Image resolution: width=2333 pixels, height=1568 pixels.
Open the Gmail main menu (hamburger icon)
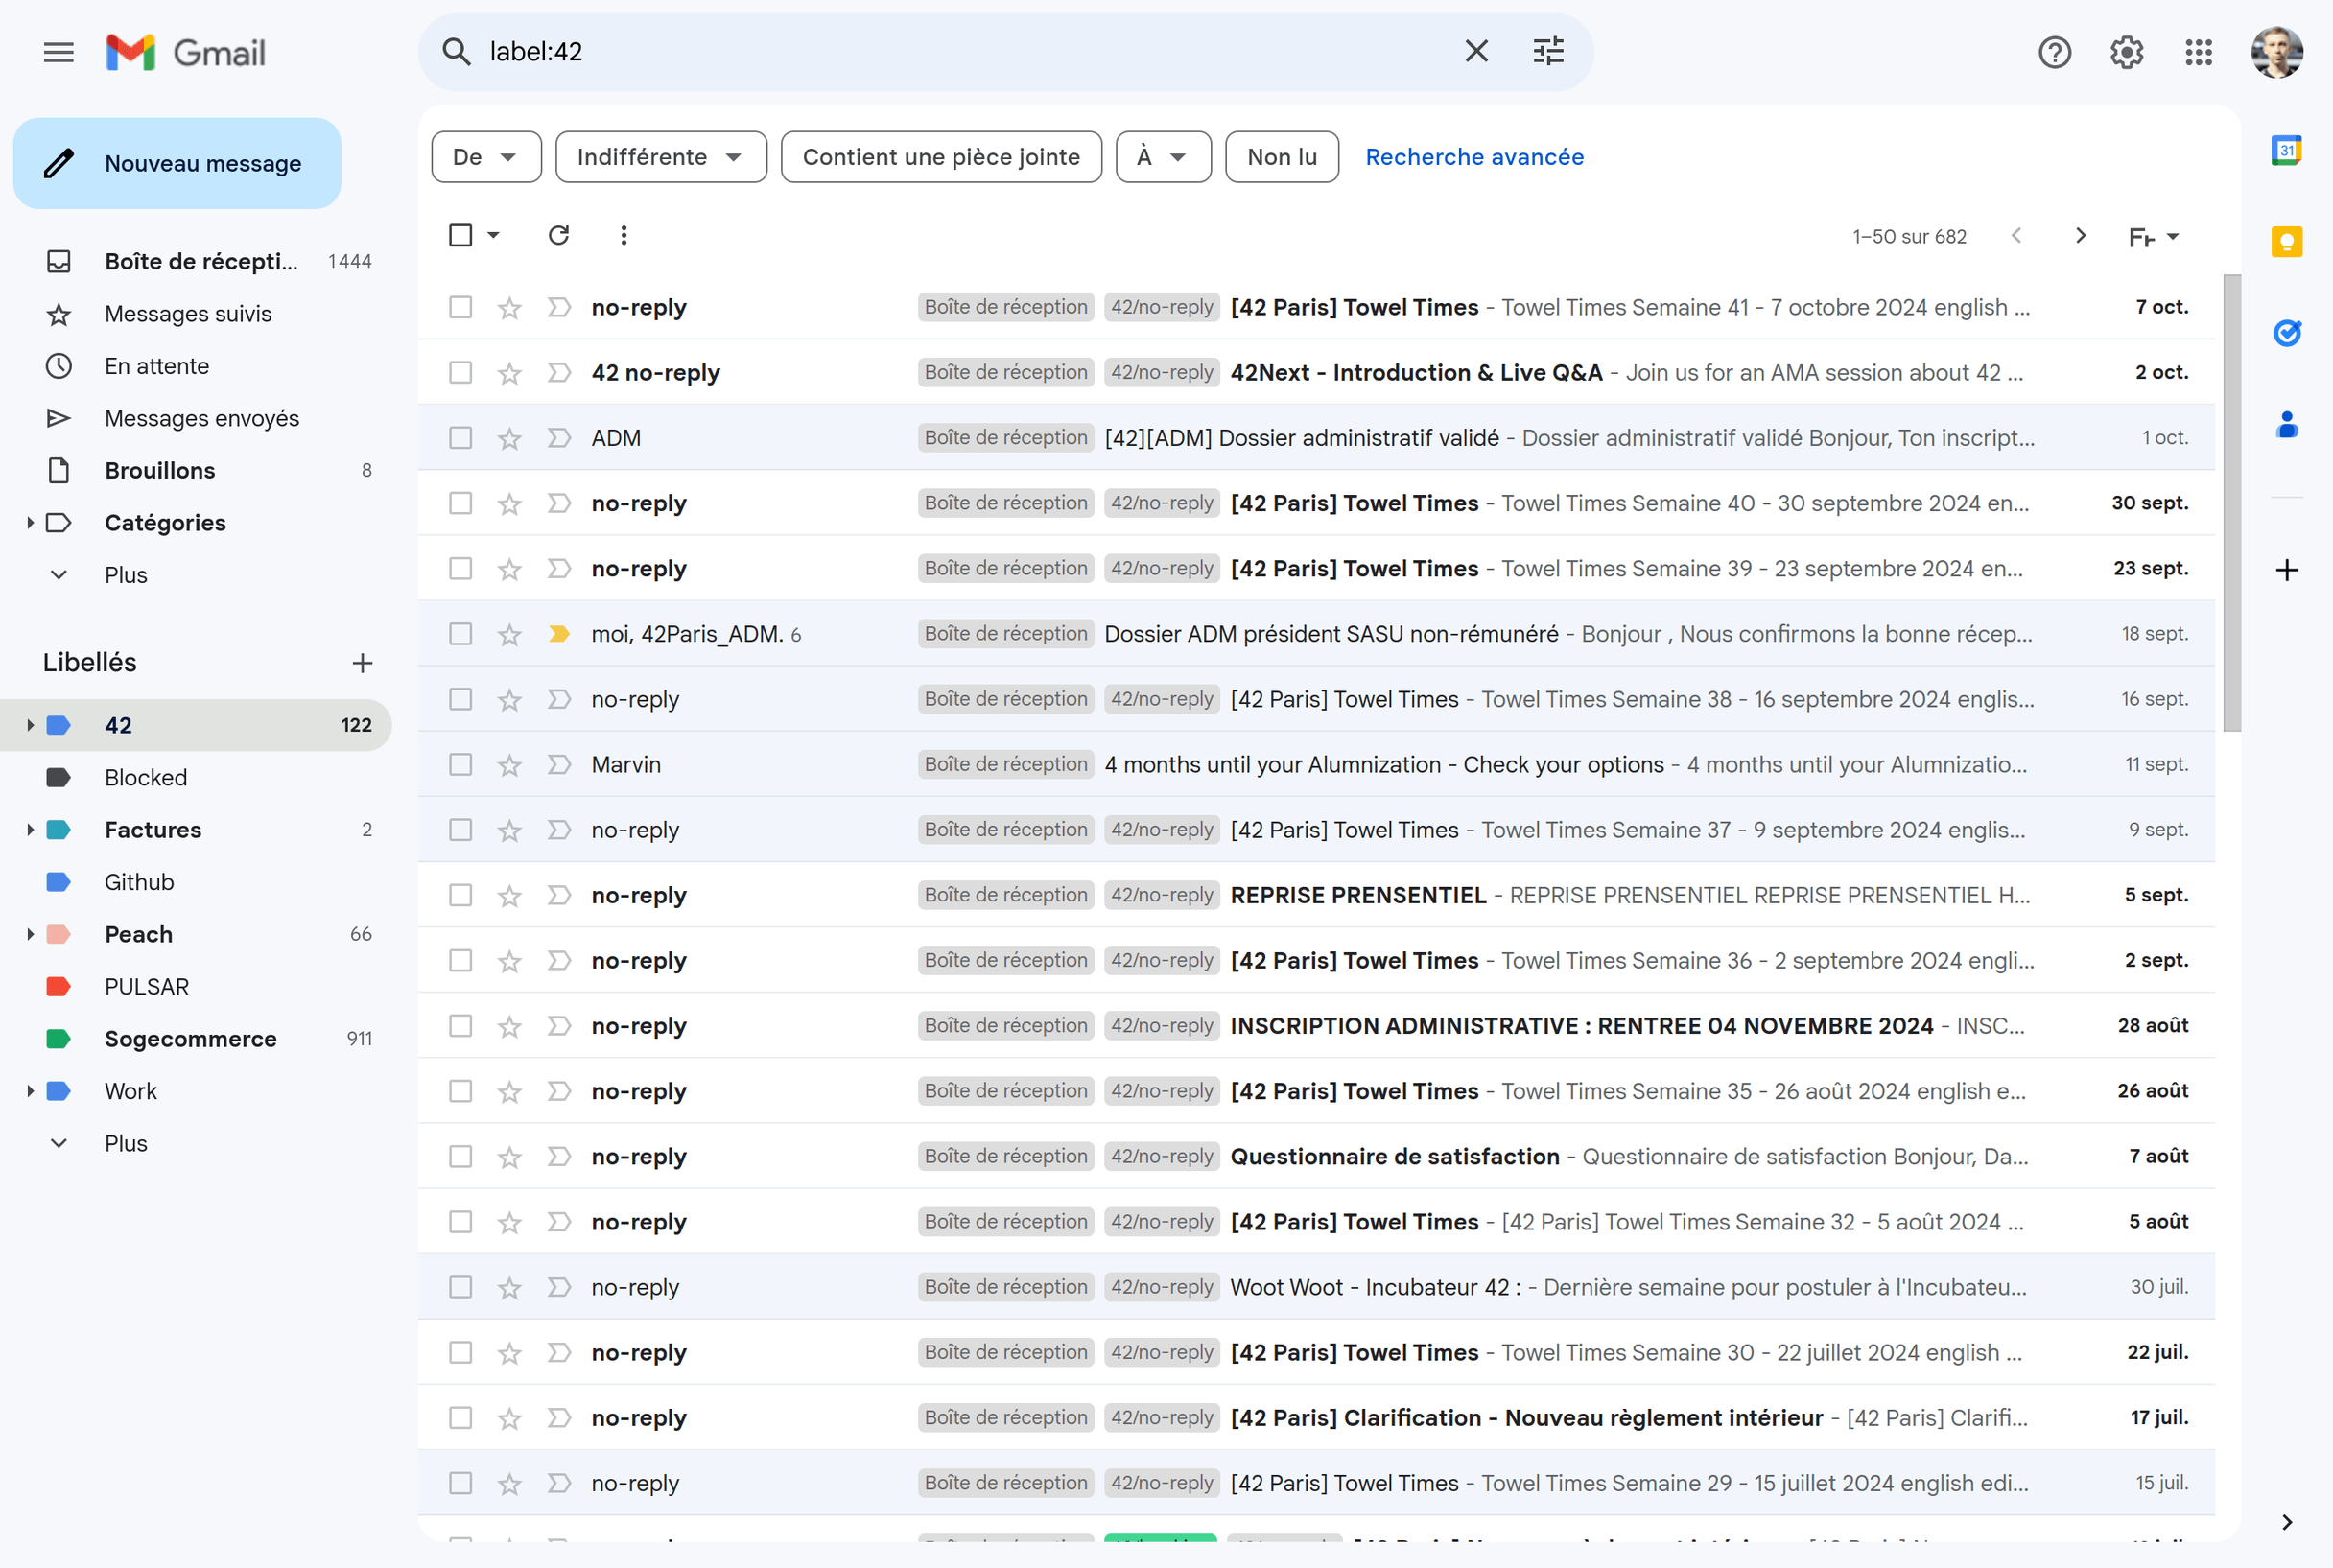(58, 52)
